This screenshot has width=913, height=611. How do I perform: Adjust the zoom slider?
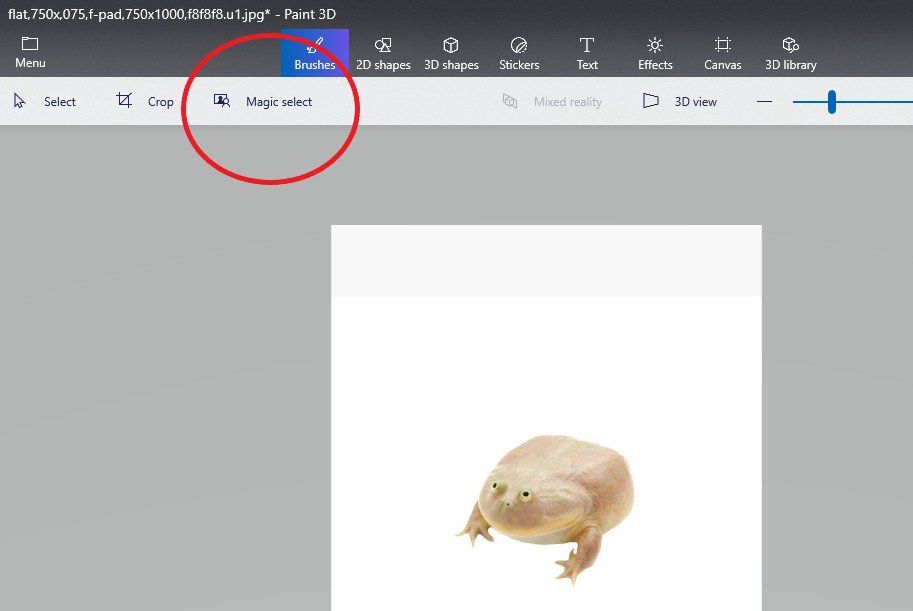coord(832,100)
